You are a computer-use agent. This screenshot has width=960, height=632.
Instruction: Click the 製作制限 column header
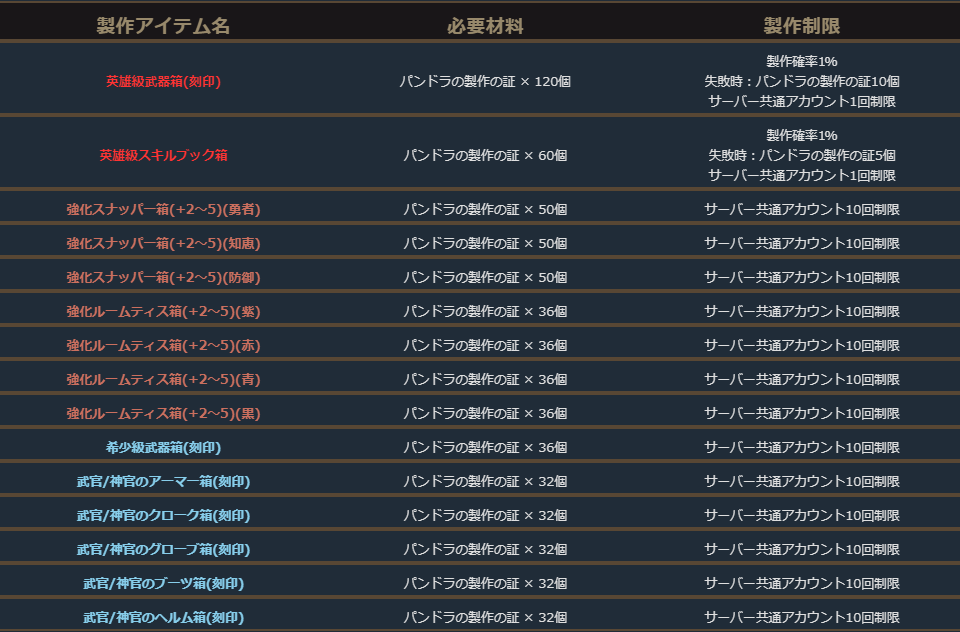click(801, 26)
